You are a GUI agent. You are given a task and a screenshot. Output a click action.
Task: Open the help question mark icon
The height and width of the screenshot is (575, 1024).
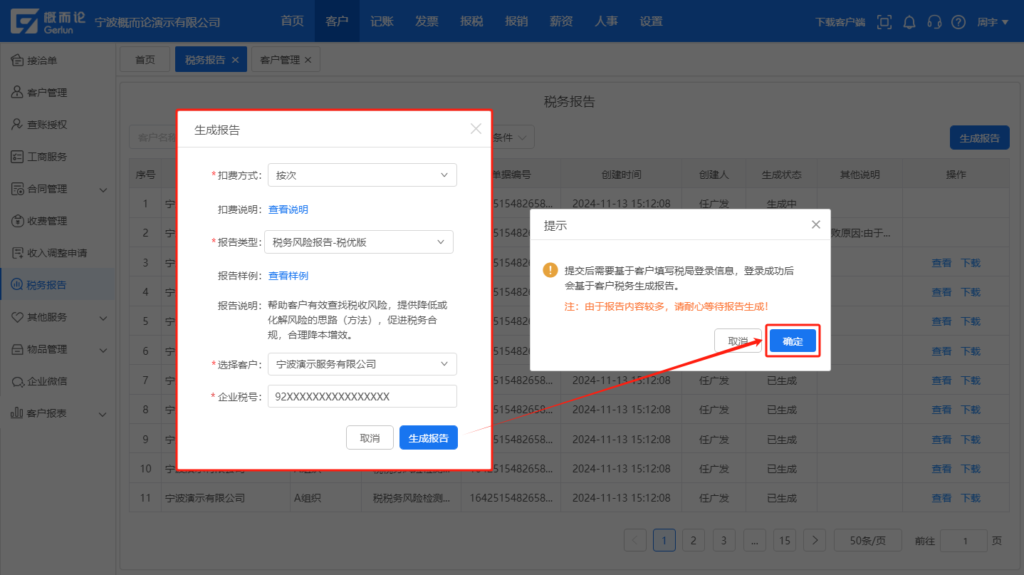coord(958,22)
